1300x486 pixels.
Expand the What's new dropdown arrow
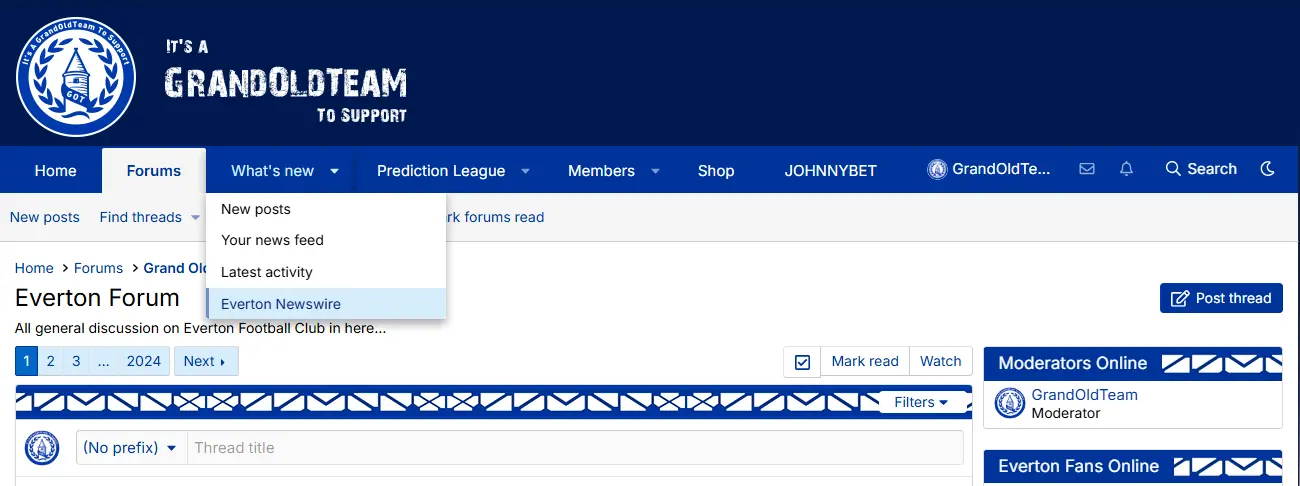335,171
